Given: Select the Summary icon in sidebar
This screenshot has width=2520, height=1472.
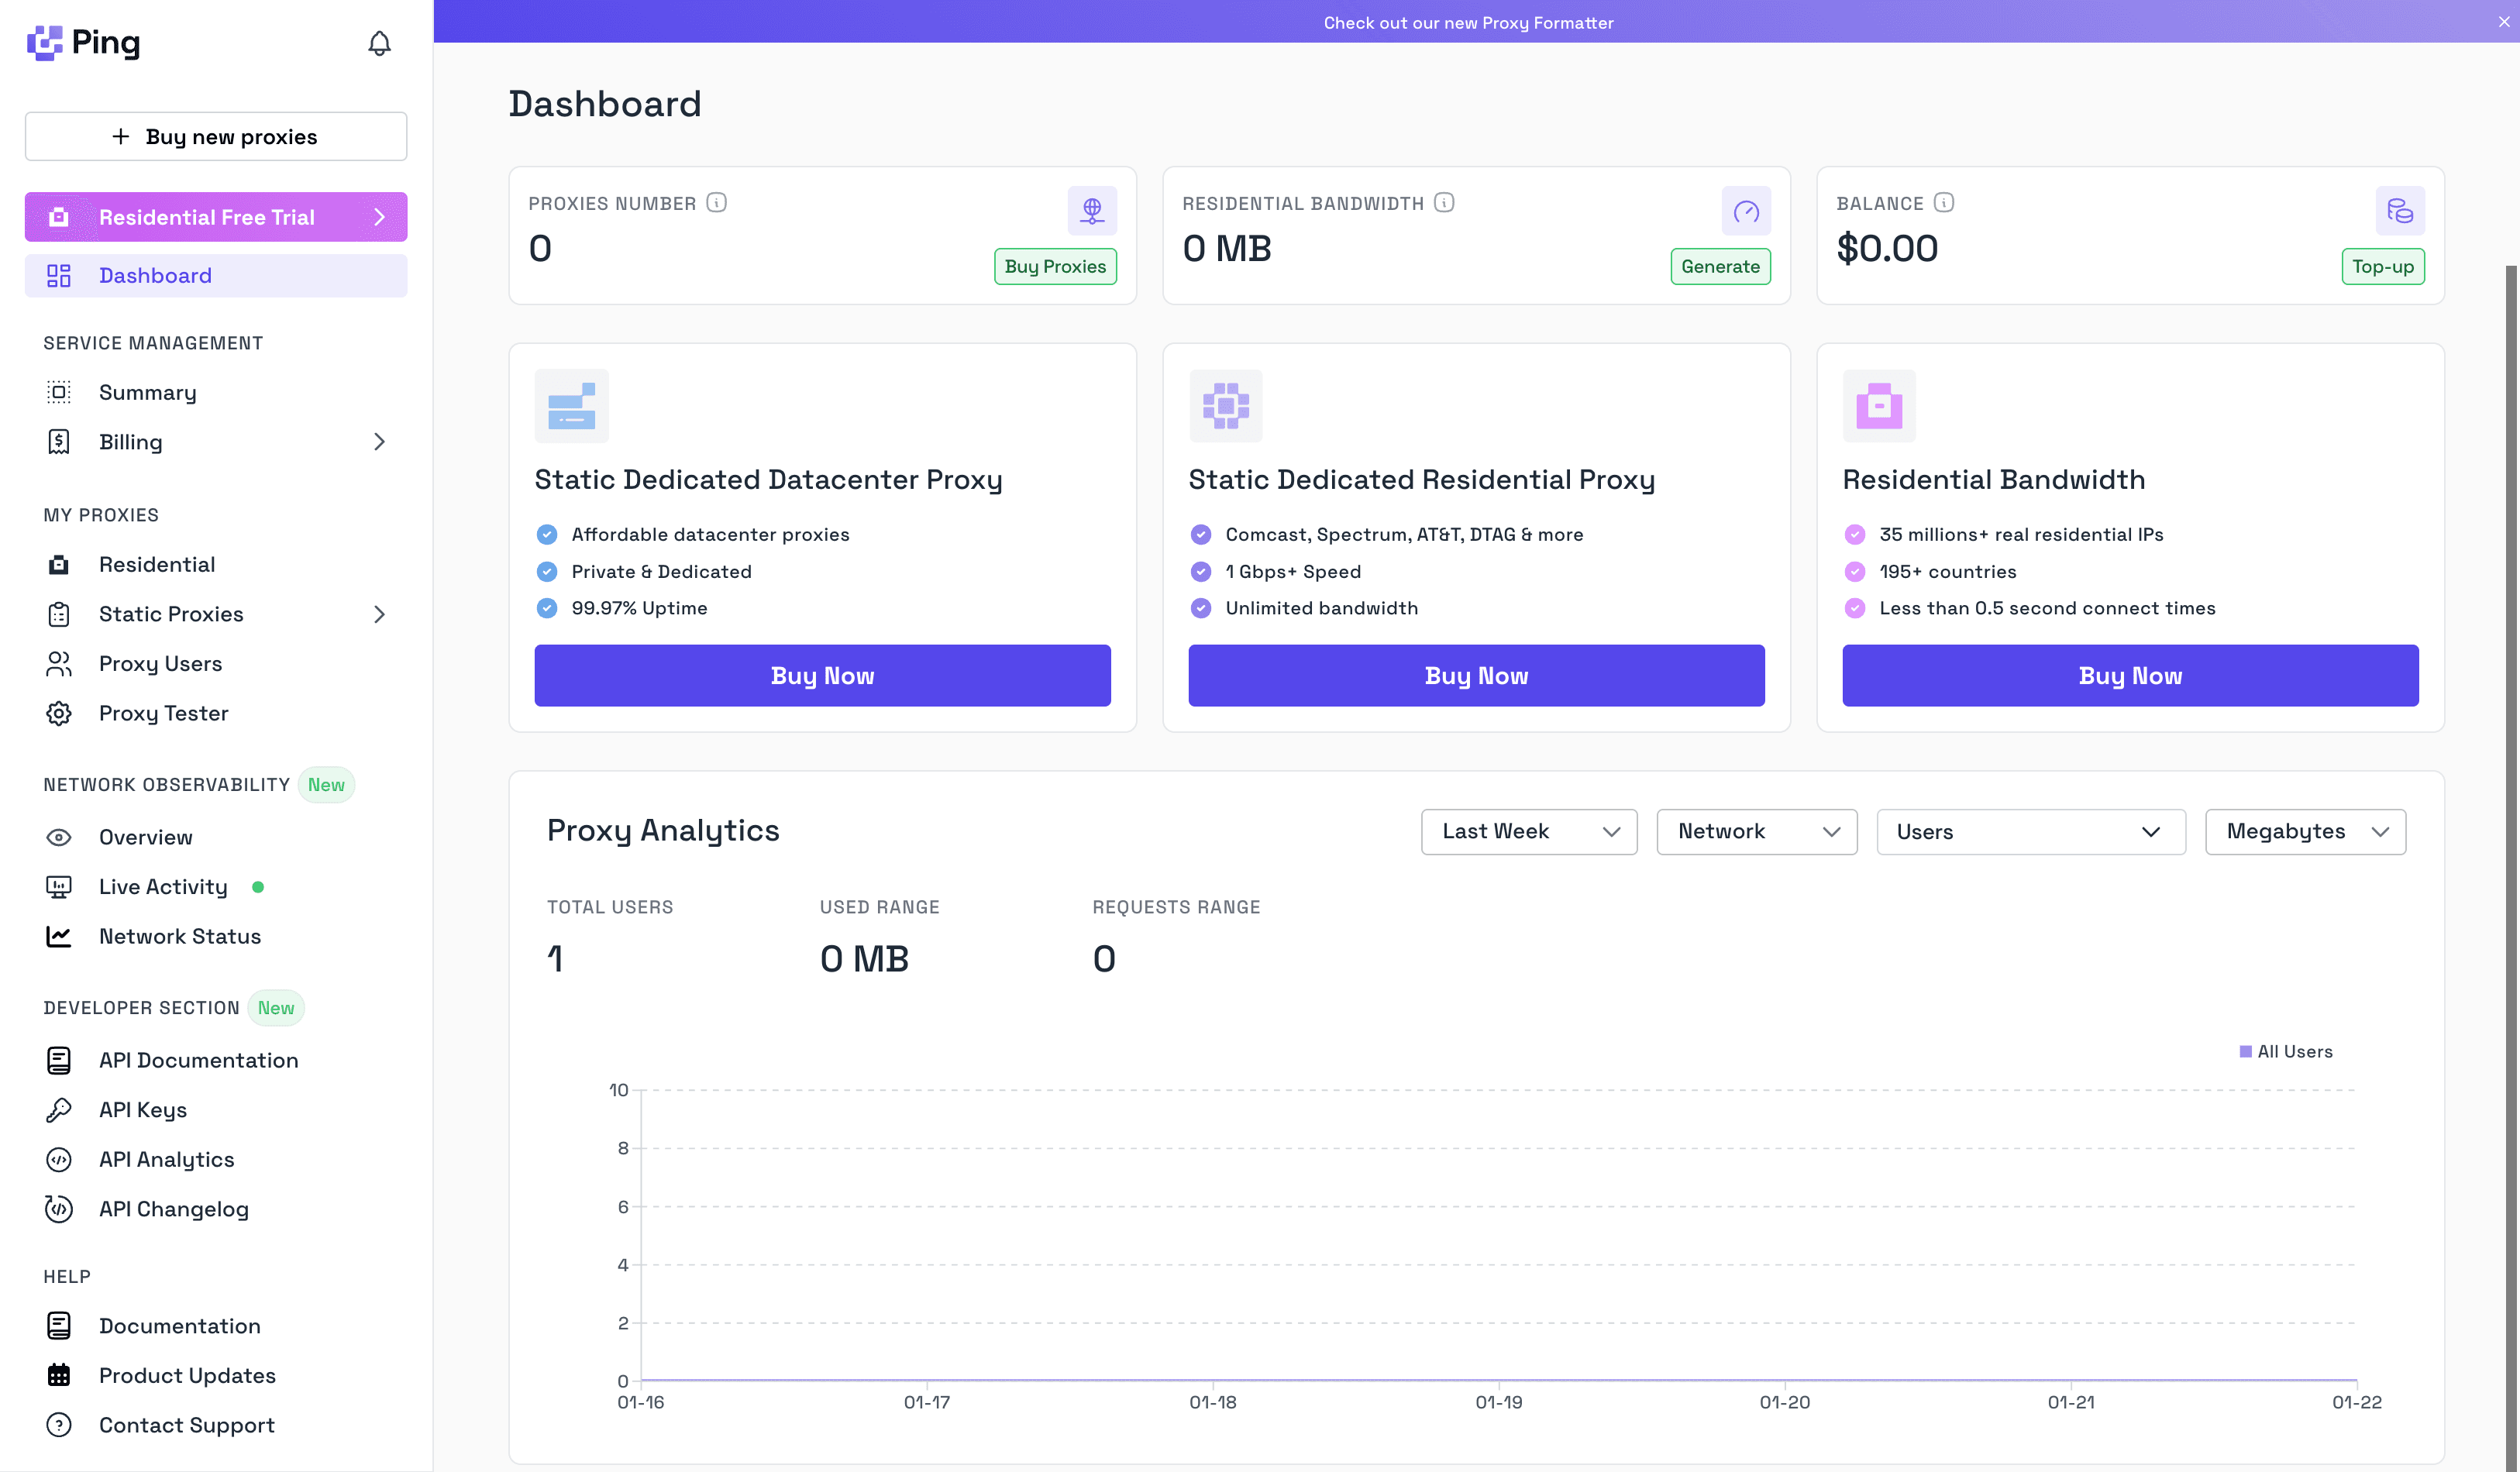Looking at the screenshot, I should [58, 392].
